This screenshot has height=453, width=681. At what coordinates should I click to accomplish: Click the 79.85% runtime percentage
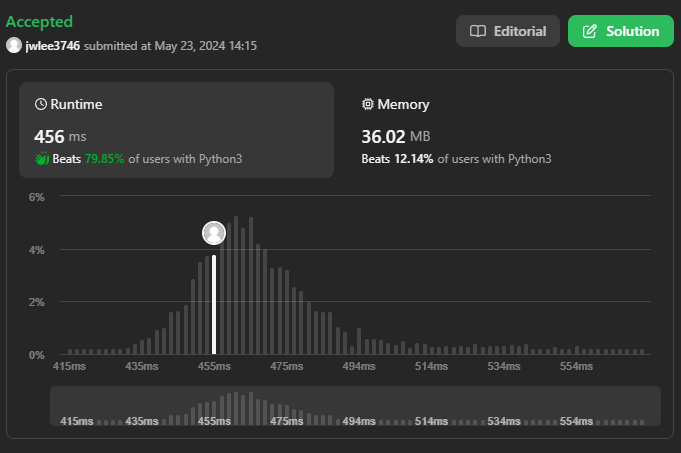pos(106,159)
